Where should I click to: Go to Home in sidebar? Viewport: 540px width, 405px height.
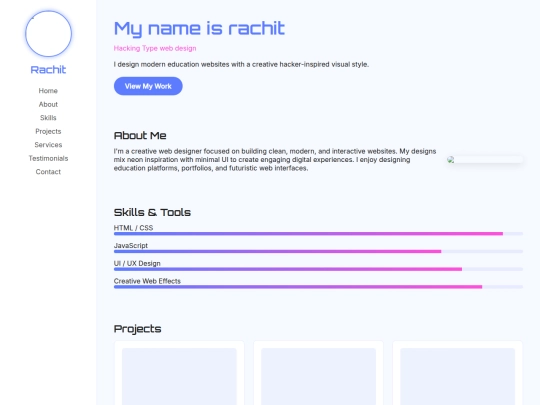click(x=48, y=91)
